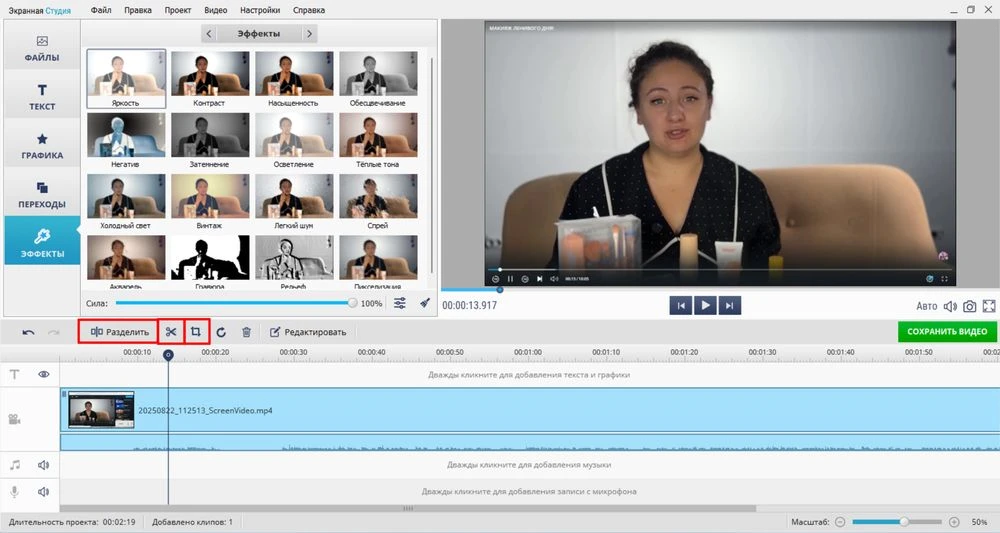This screenshot has width=1000, height=533.
Task: Open effect settings sliders icon
Action: pos(400,303)
